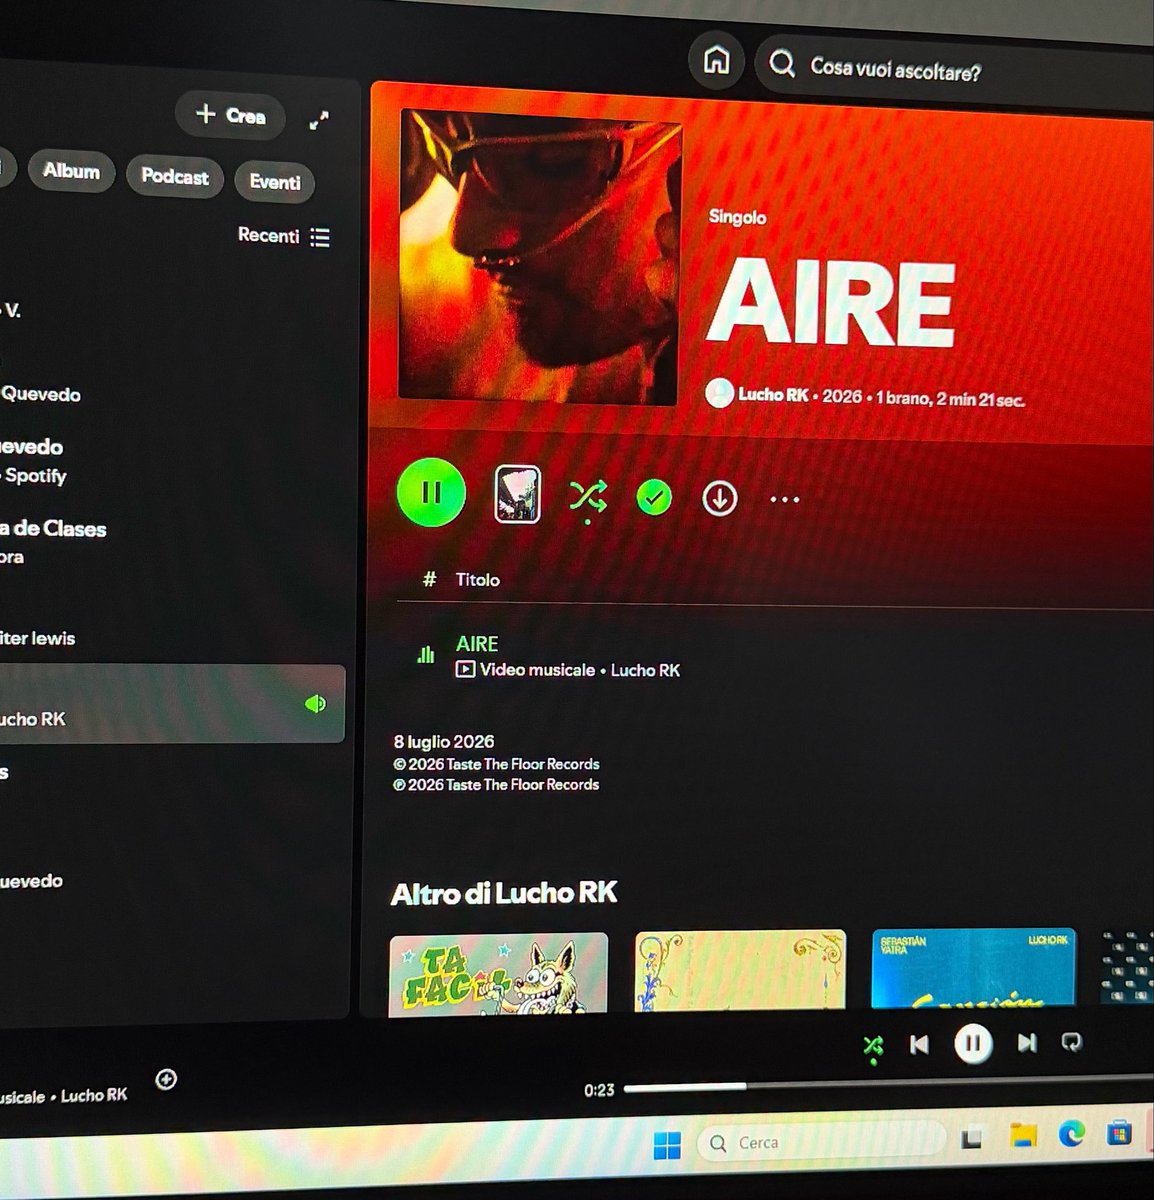Open the Lucho RK artist link in the header
The image size is (1154, 1200).
[773, 395]
